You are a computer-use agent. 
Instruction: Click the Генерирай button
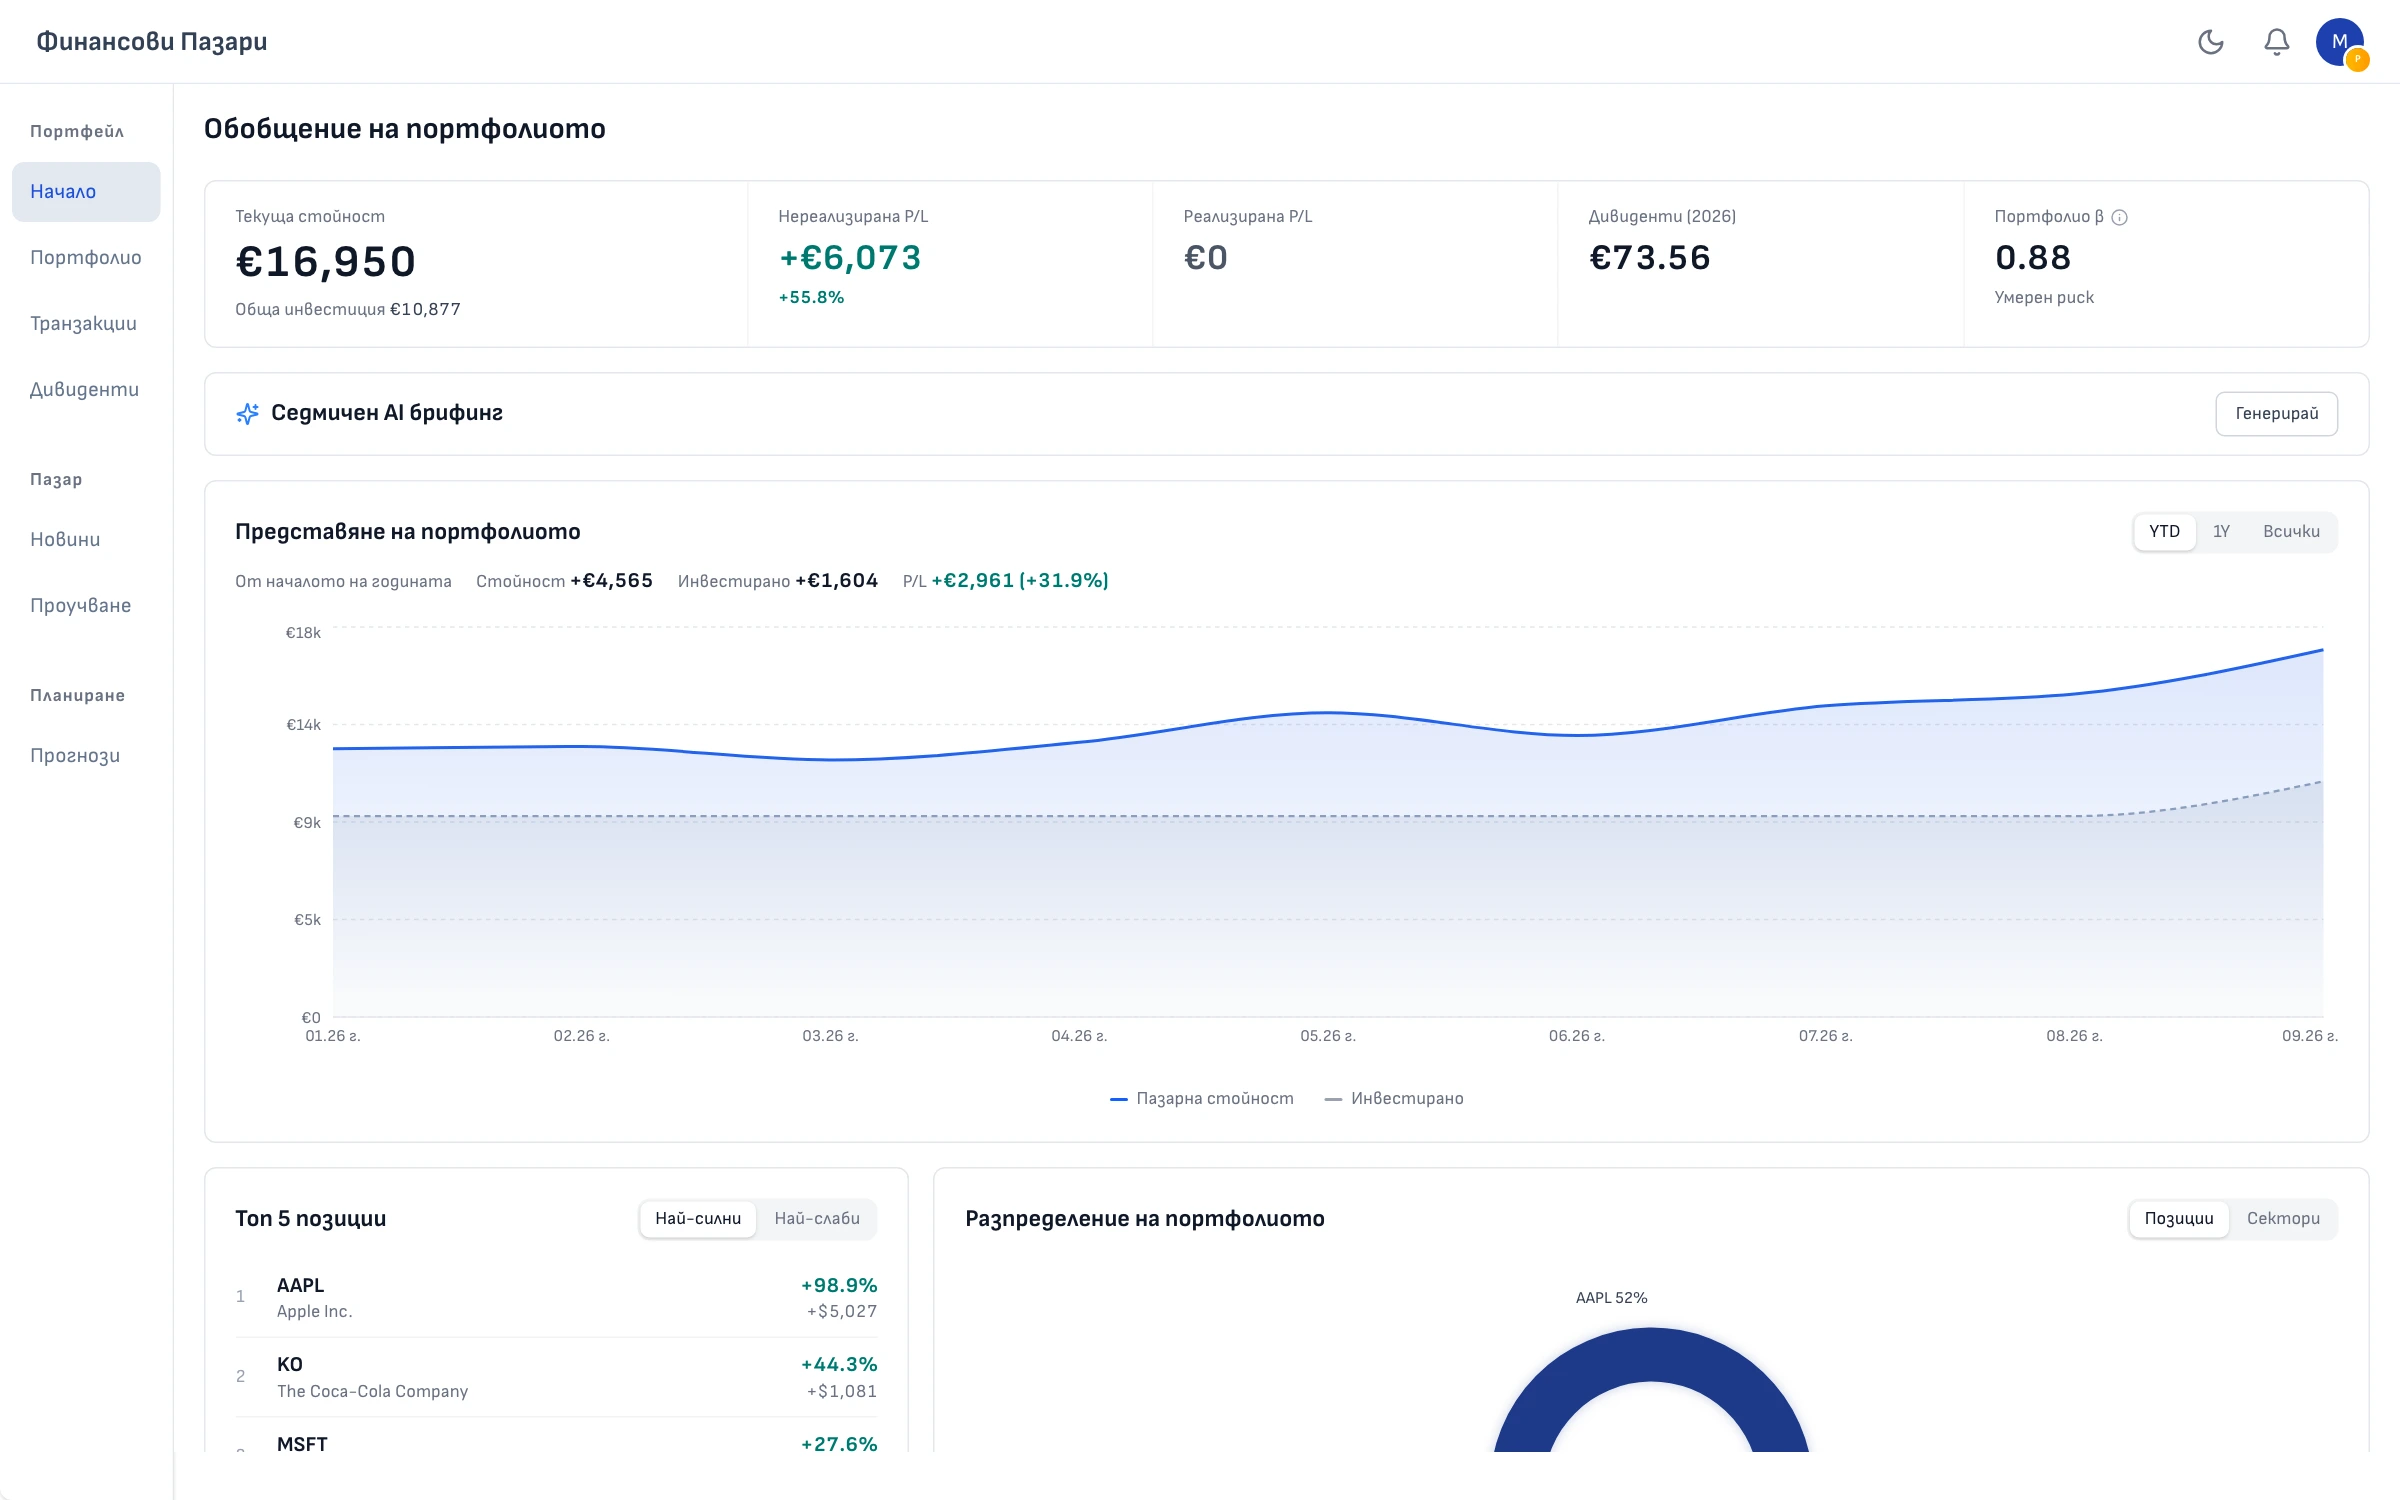[x=2276, y=414]
